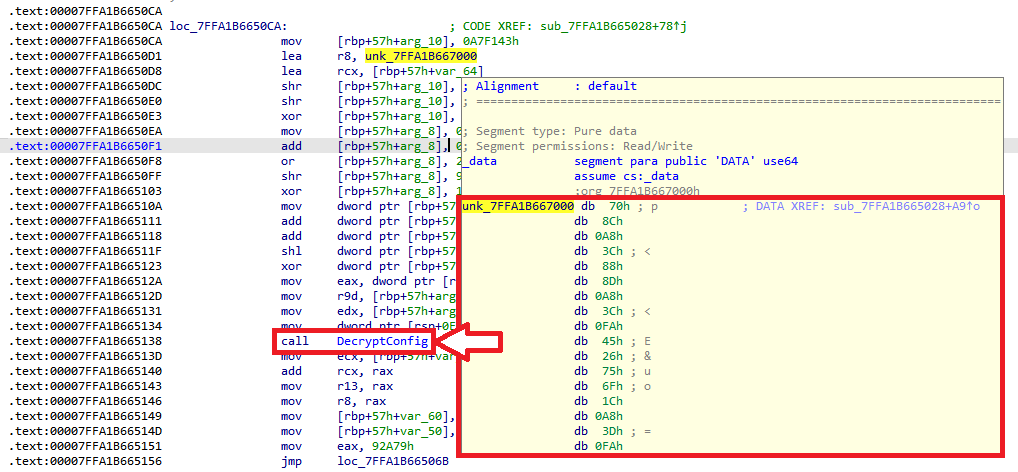
Task: Click address .text:00007FFA1B665151
Action: 86,447
